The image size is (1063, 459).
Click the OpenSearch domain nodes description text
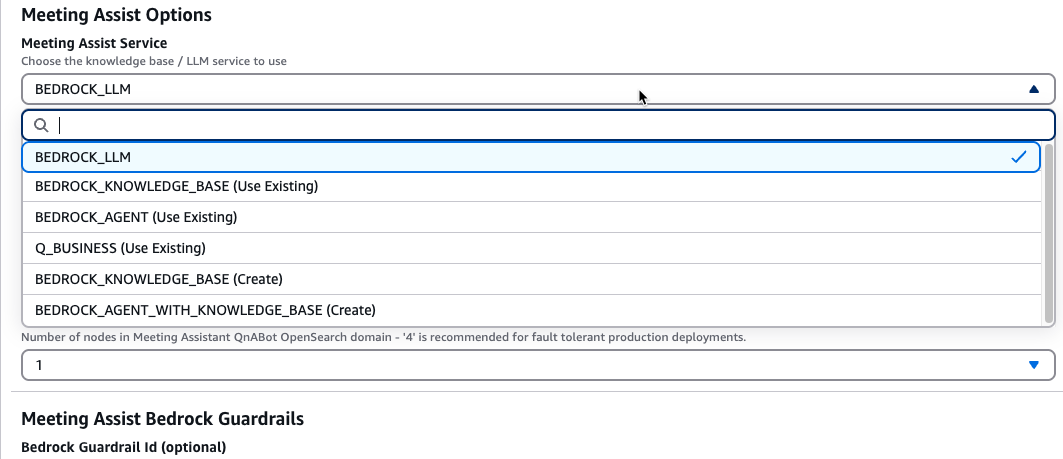384,337
